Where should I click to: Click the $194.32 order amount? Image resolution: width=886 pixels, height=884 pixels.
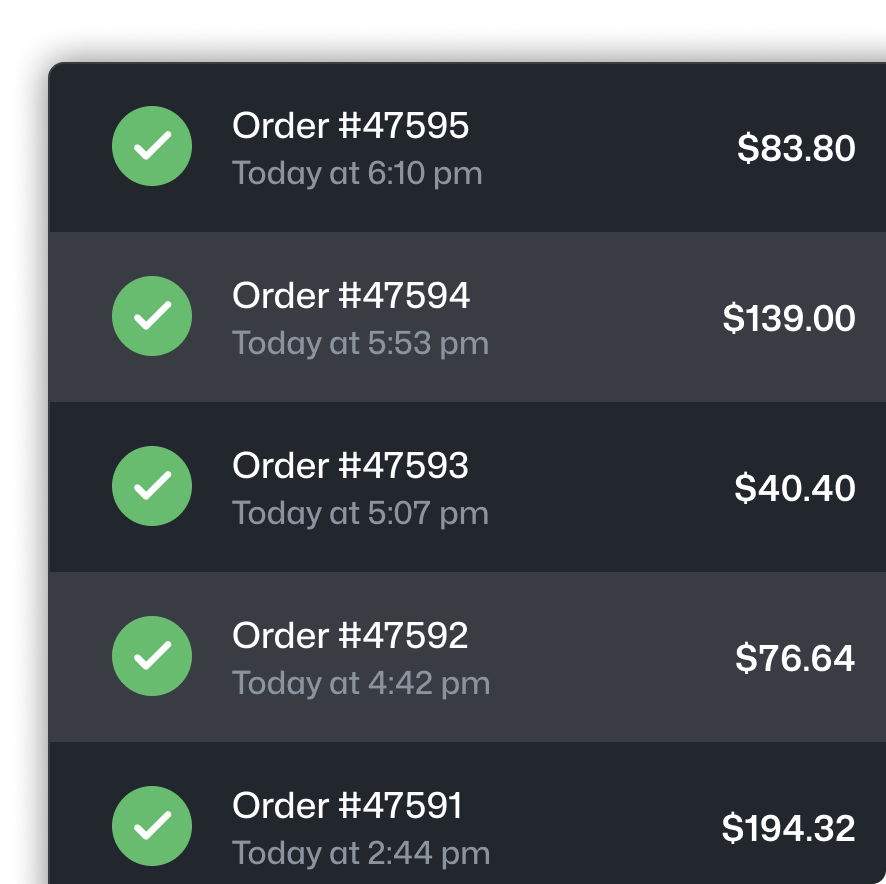(788, 828)
